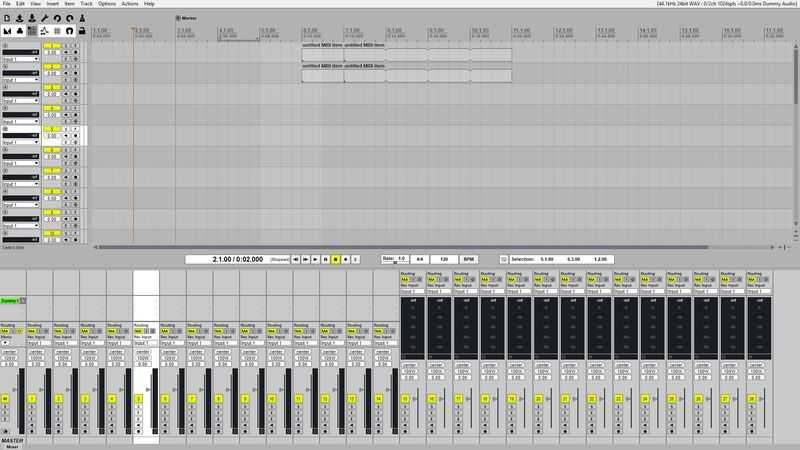
Task: Arm record on track 2 in track panel
Action: [76, 73]
